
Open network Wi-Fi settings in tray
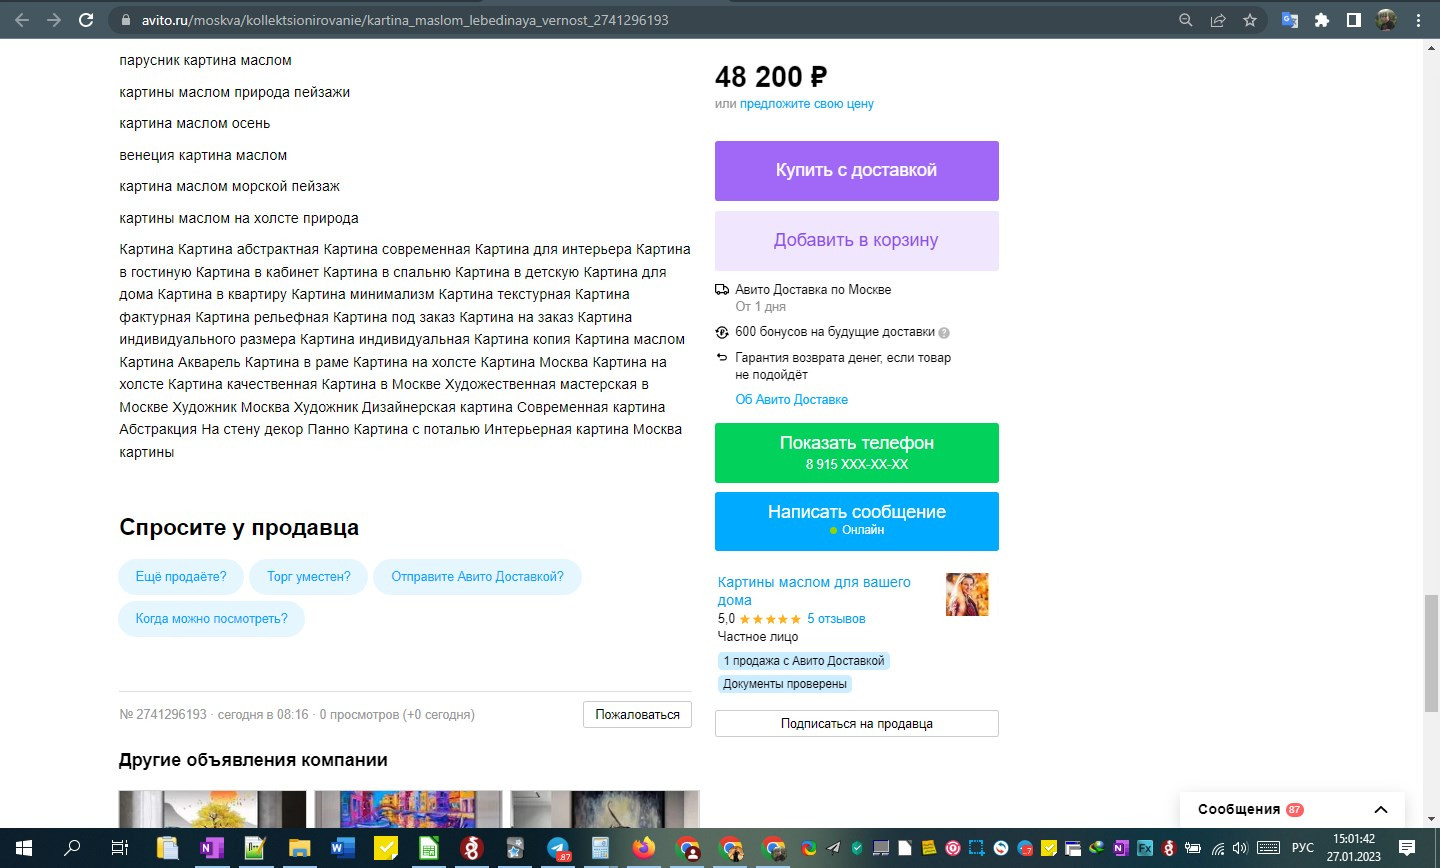[1218, 848]
